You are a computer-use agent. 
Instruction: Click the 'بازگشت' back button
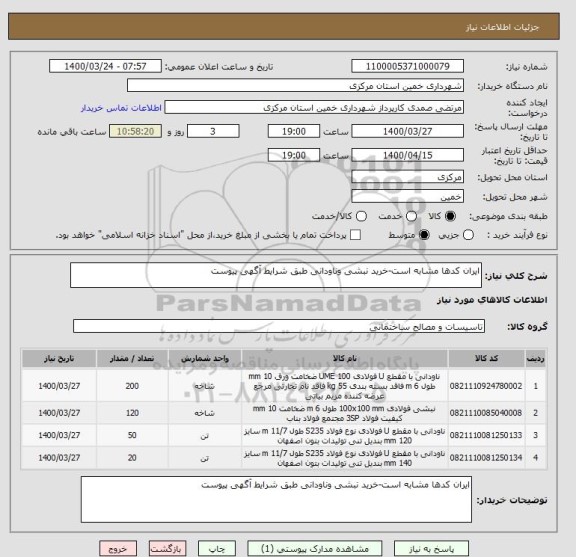[168, 549]
